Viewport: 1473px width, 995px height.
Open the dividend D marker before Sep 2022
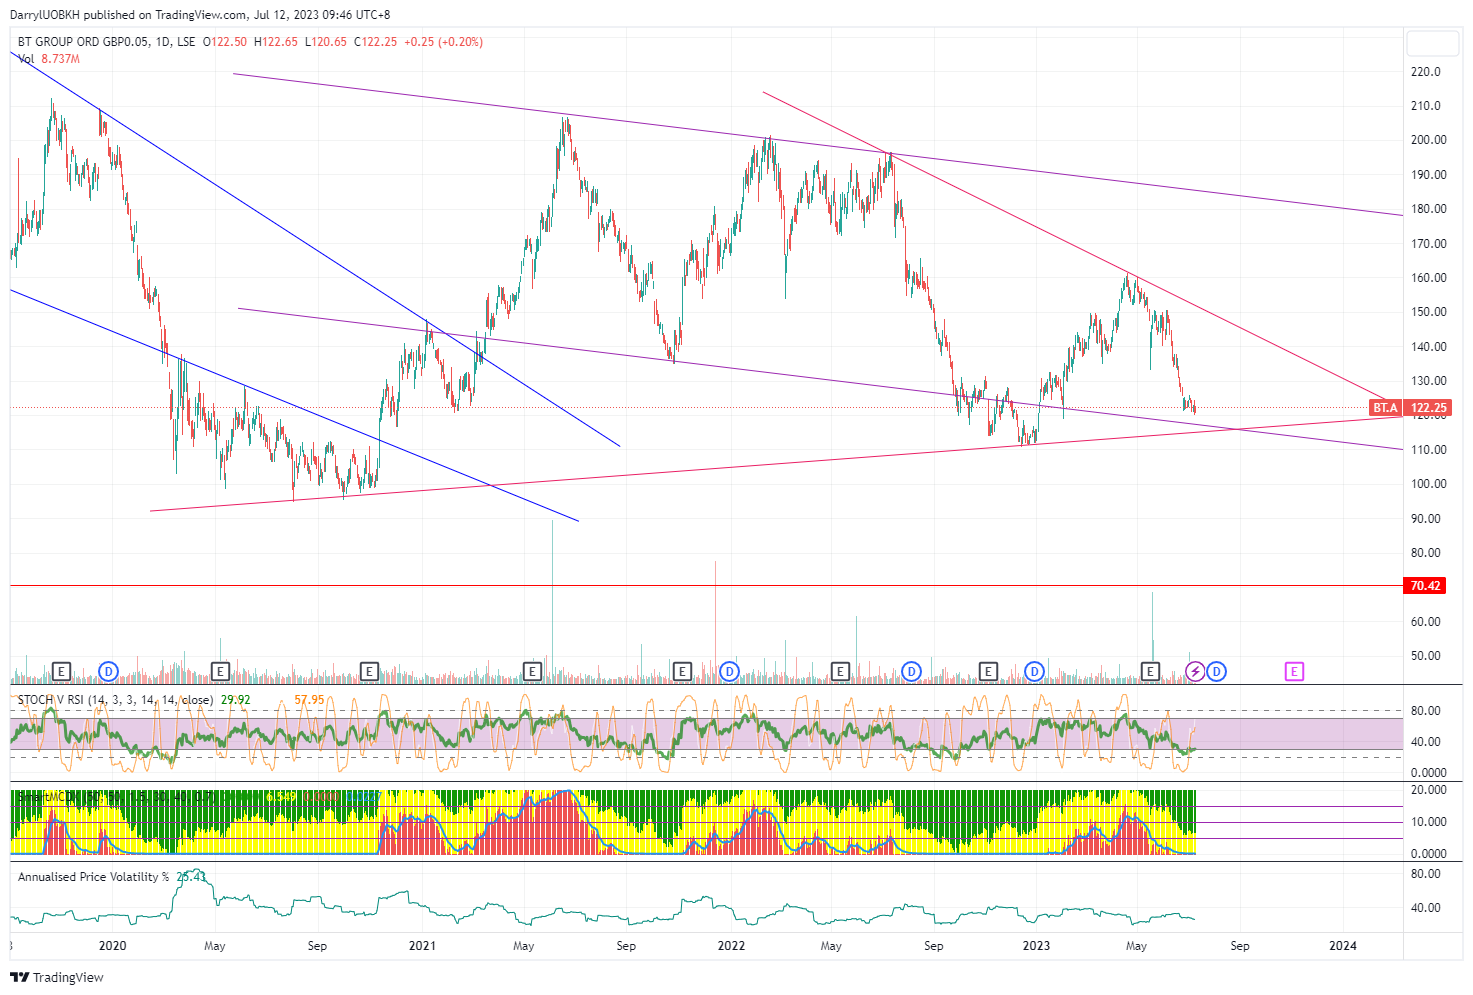pos(911,671)
